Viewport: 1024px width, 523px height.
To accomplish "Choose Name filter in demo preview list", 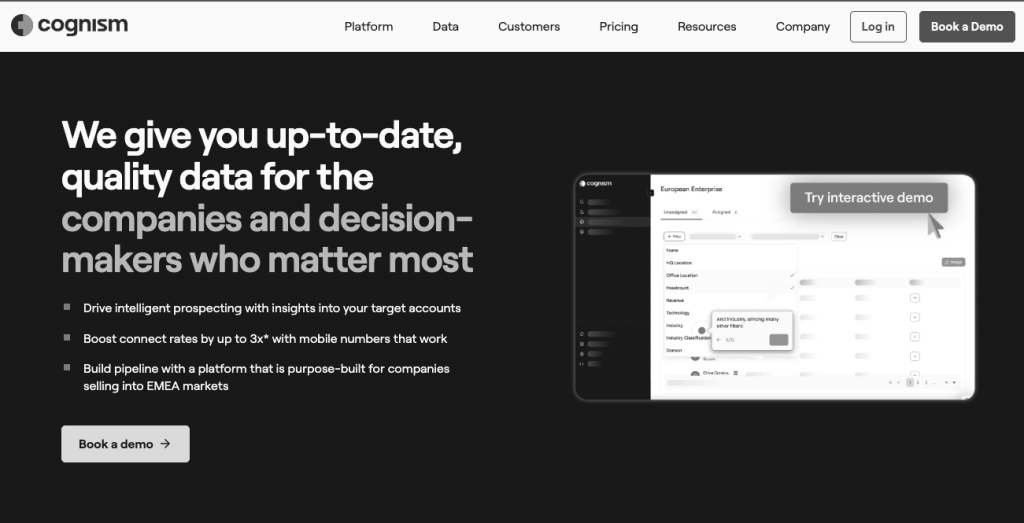I will [672, 250].
